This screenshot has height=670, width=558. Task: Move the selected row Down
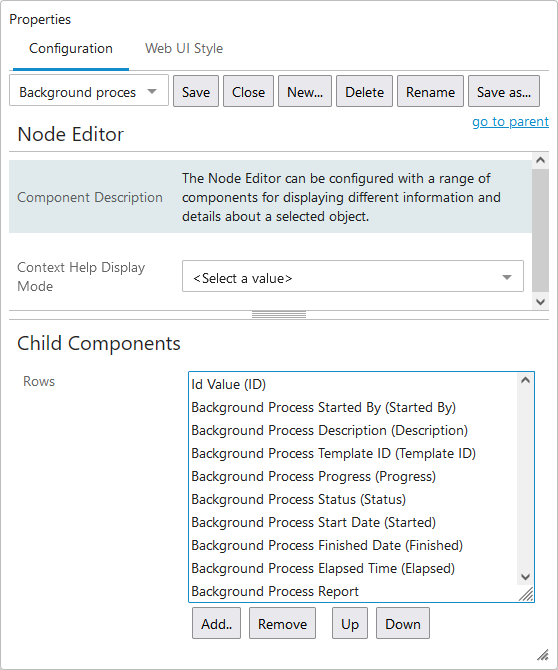pos(402,623)
